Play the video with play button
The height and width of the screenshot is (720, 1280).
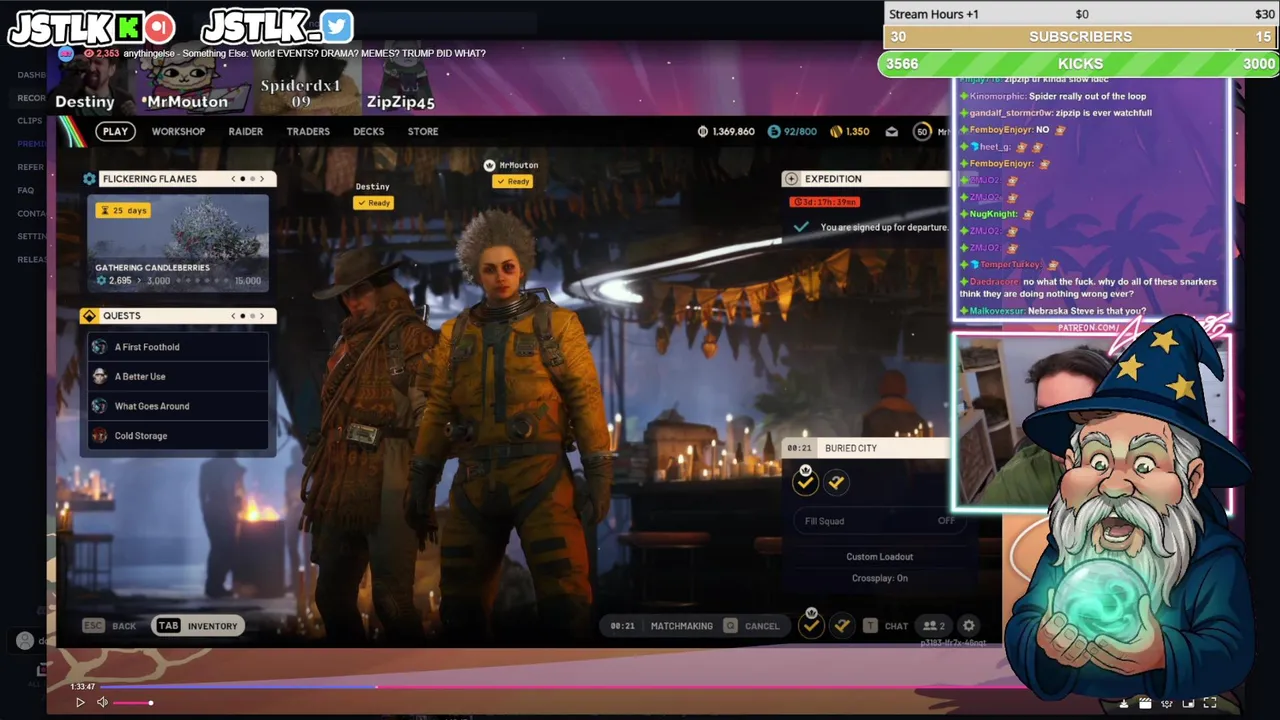click(x=80, y=703)
